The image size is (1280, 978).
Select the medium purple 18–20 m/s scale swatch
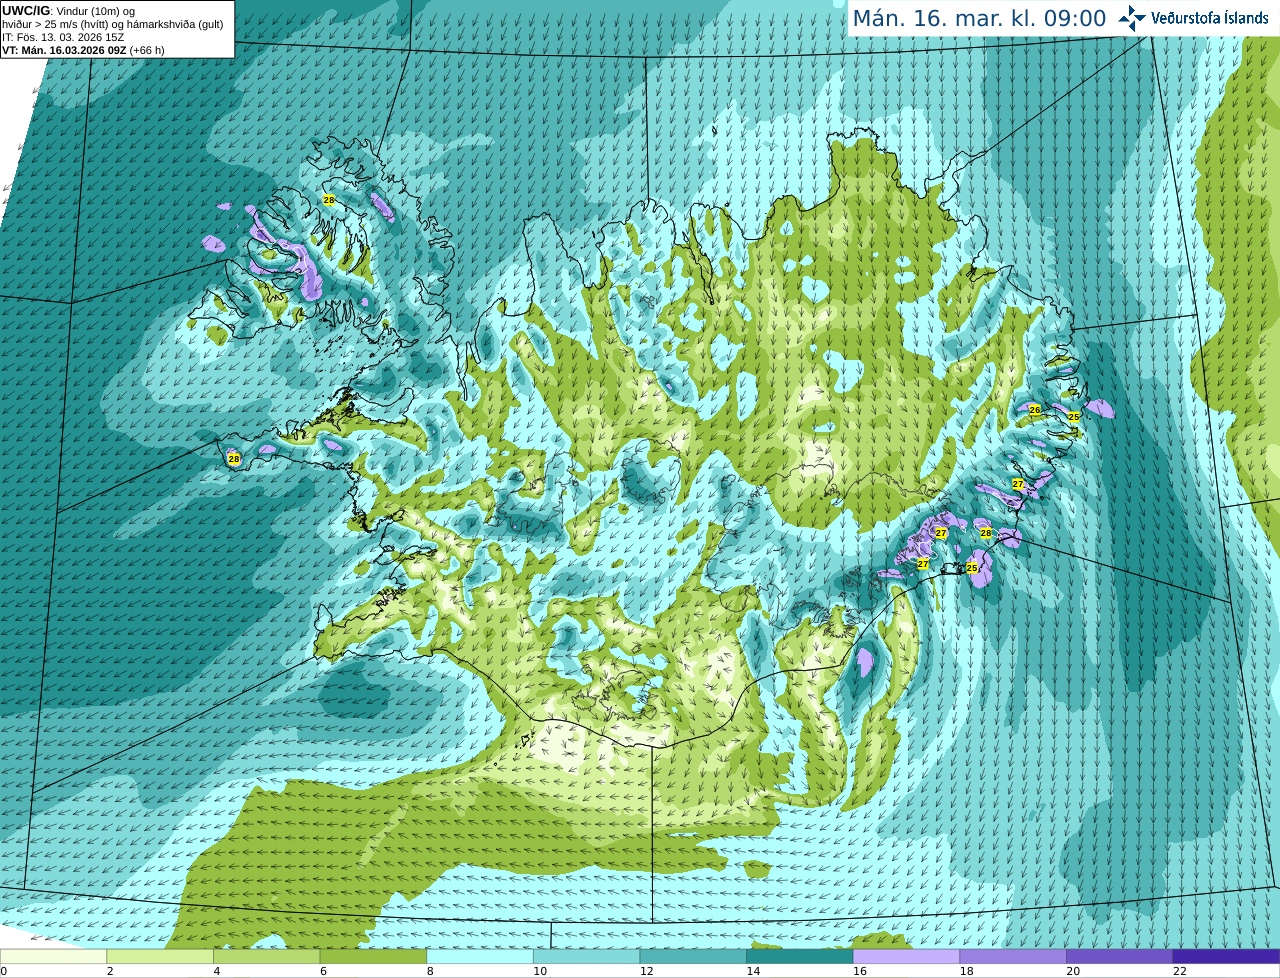(x=1013, y=956)
